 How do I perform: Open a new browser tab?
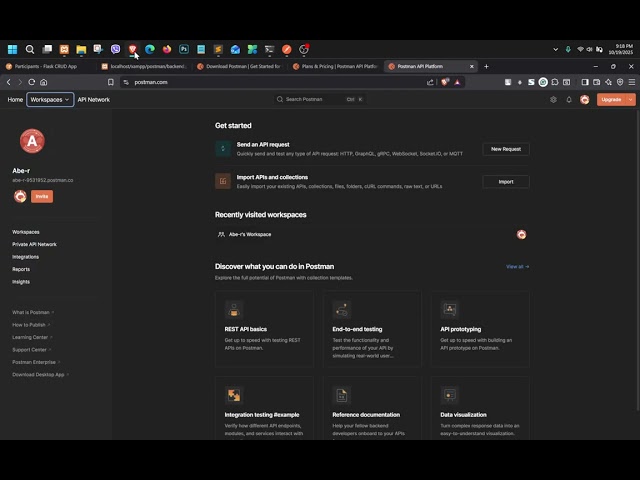(x=486, y=66)
